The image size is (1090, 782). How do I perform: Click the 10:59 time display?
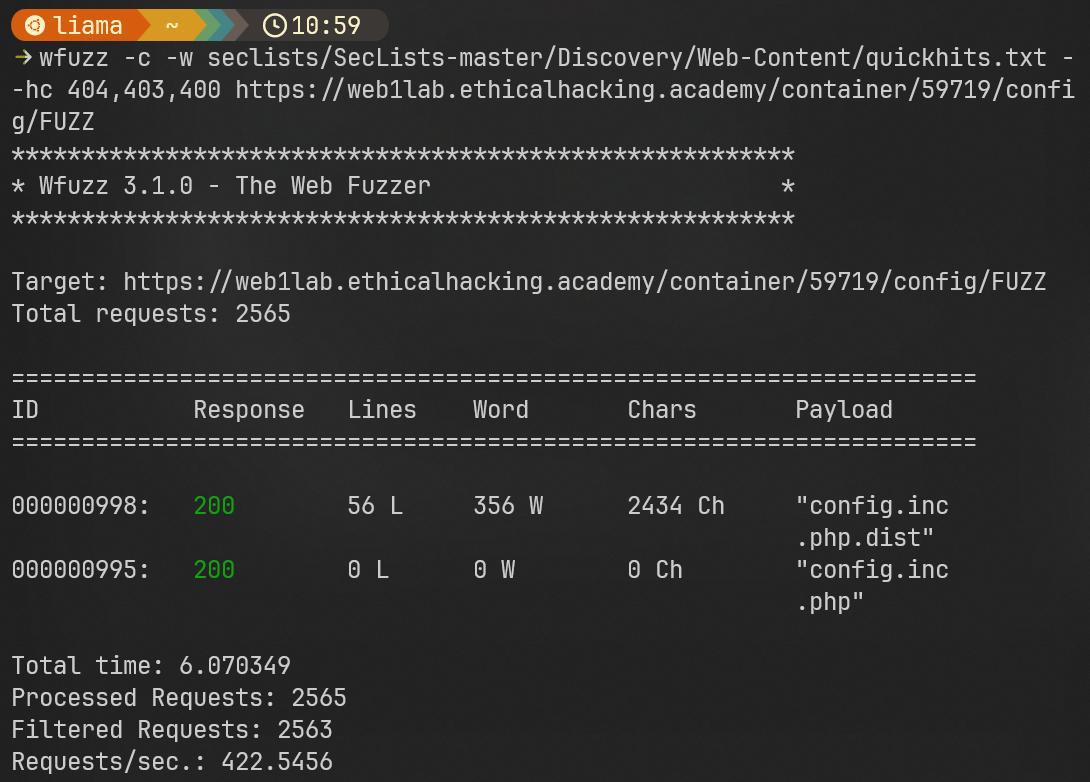tap(325, 25)
